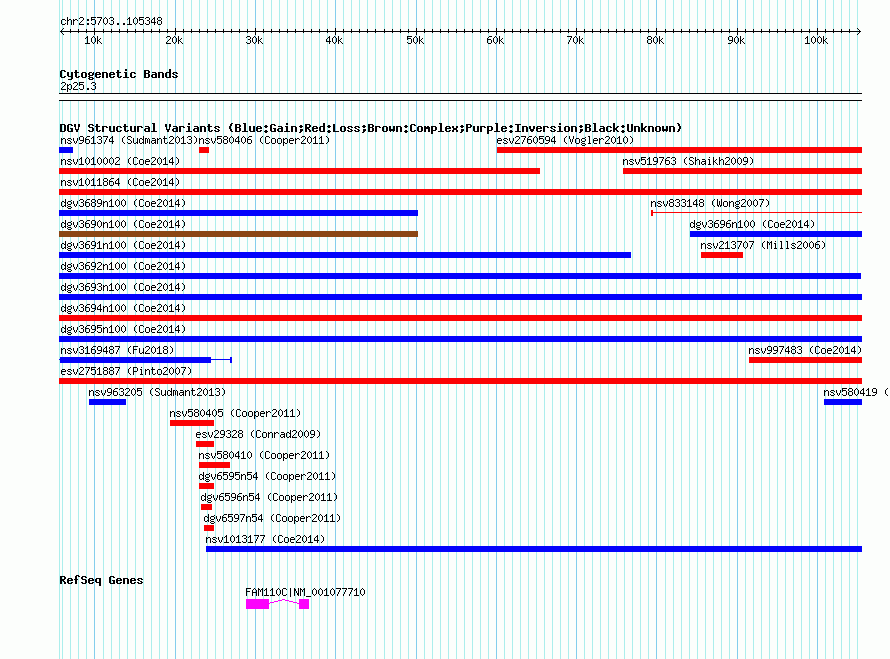890x659 pixels.
Task: Click the 50k ruler mark
Action: (x=415, y=40)
